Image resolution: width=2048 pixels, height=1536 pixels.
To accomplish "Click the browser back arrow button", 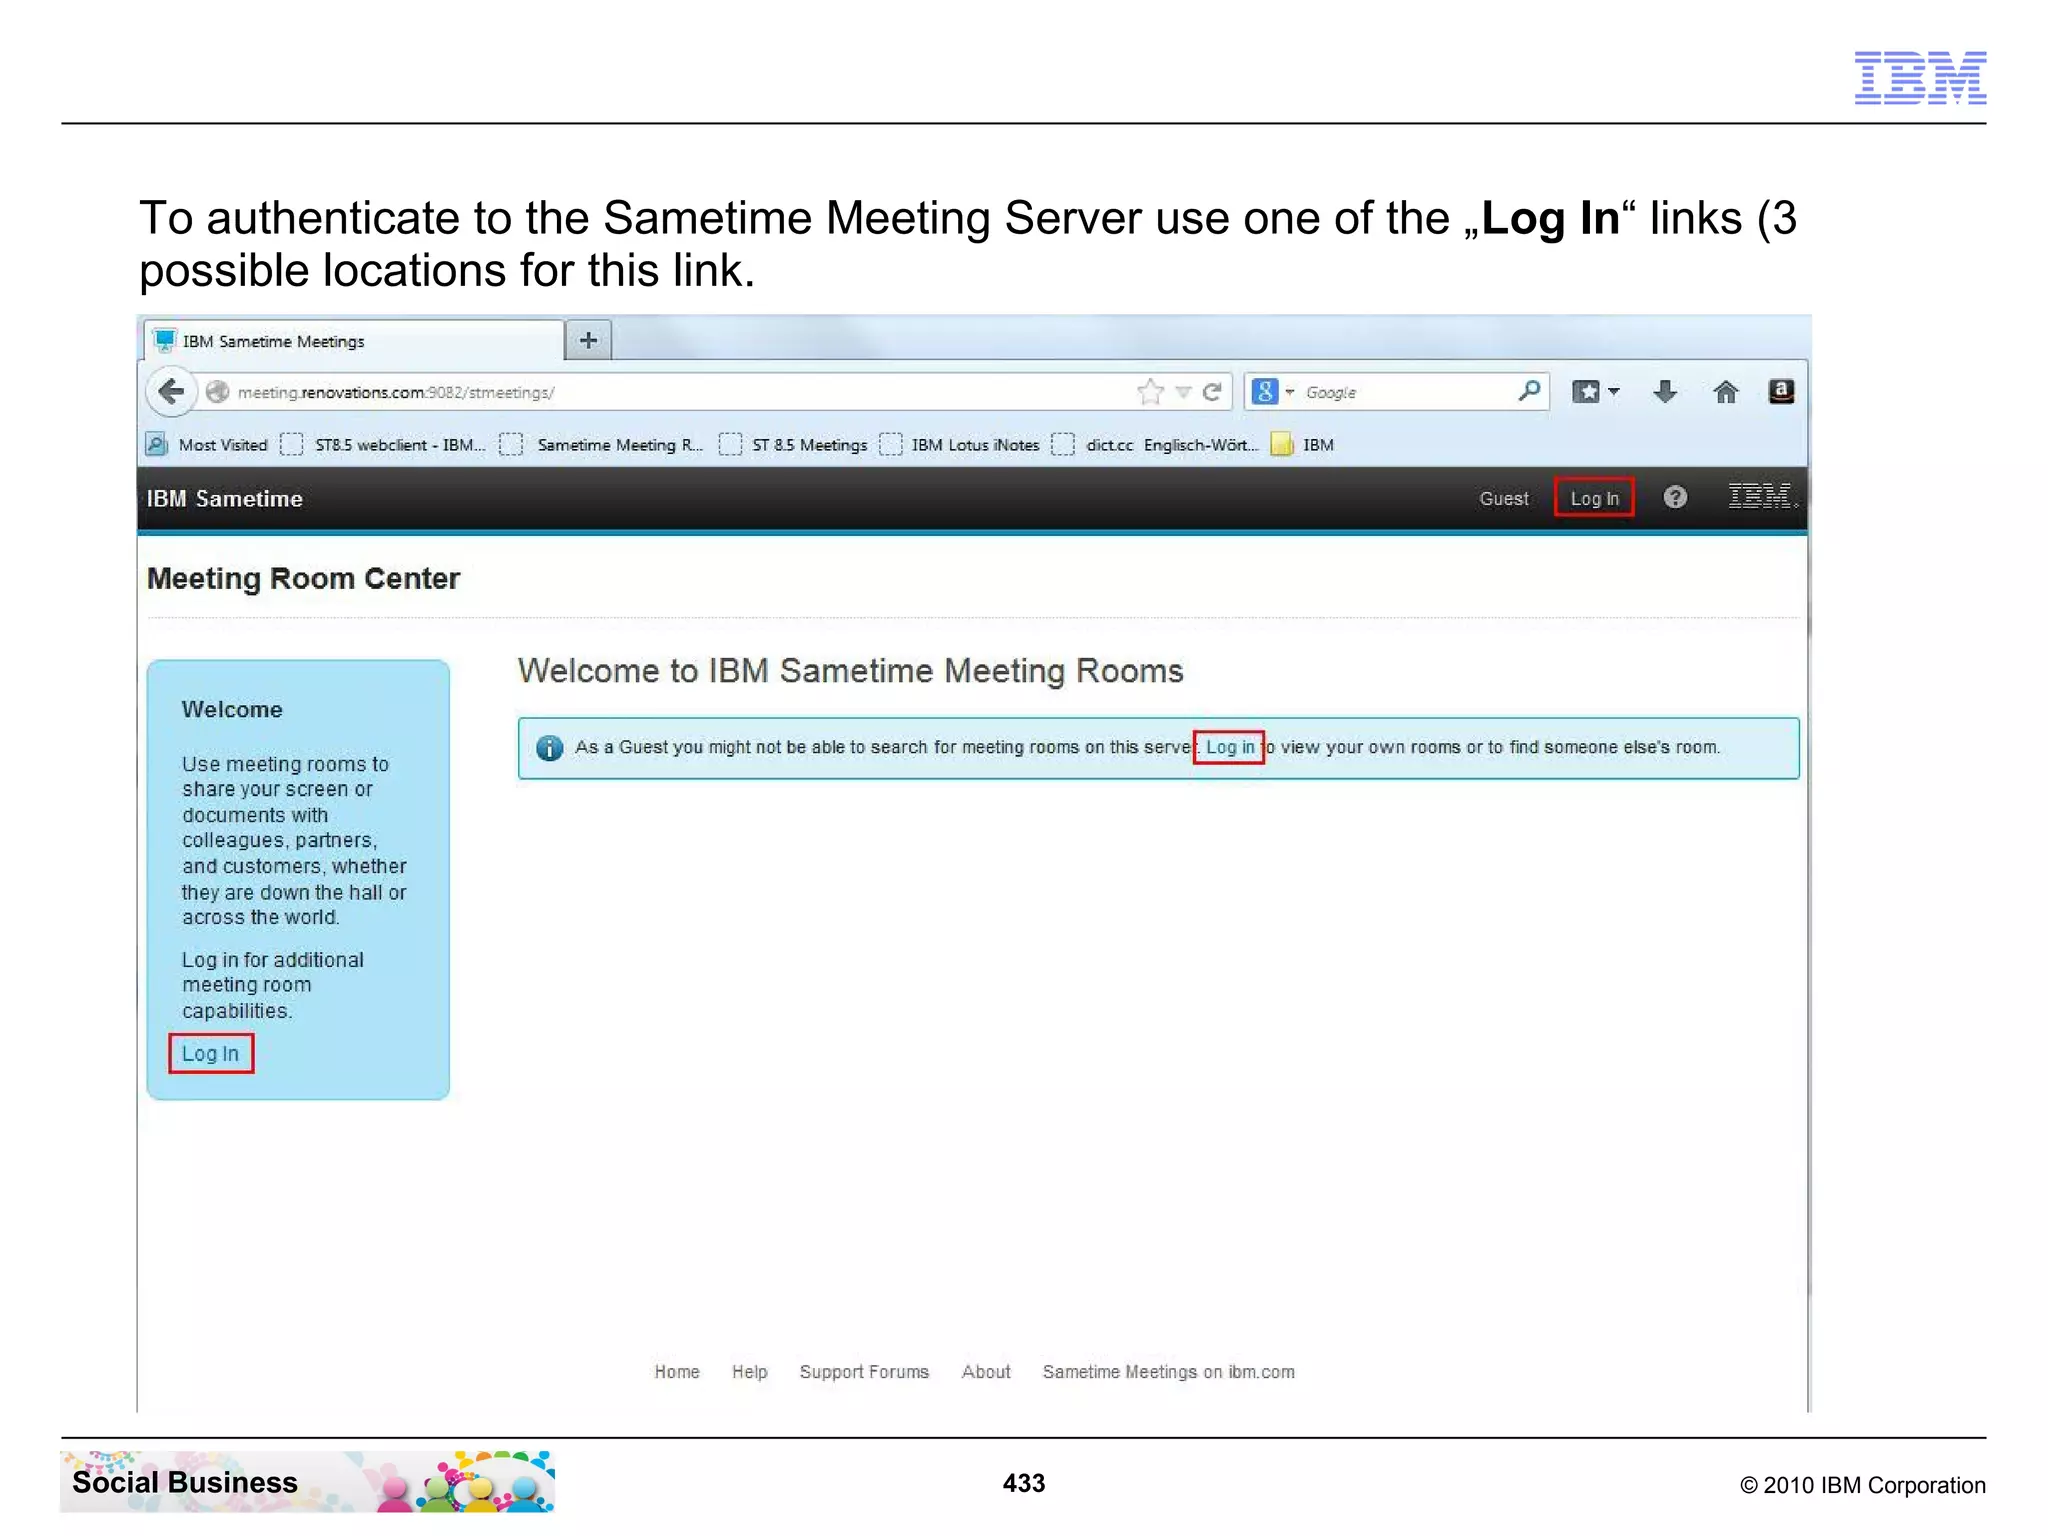I will click(x=171, y=391).
